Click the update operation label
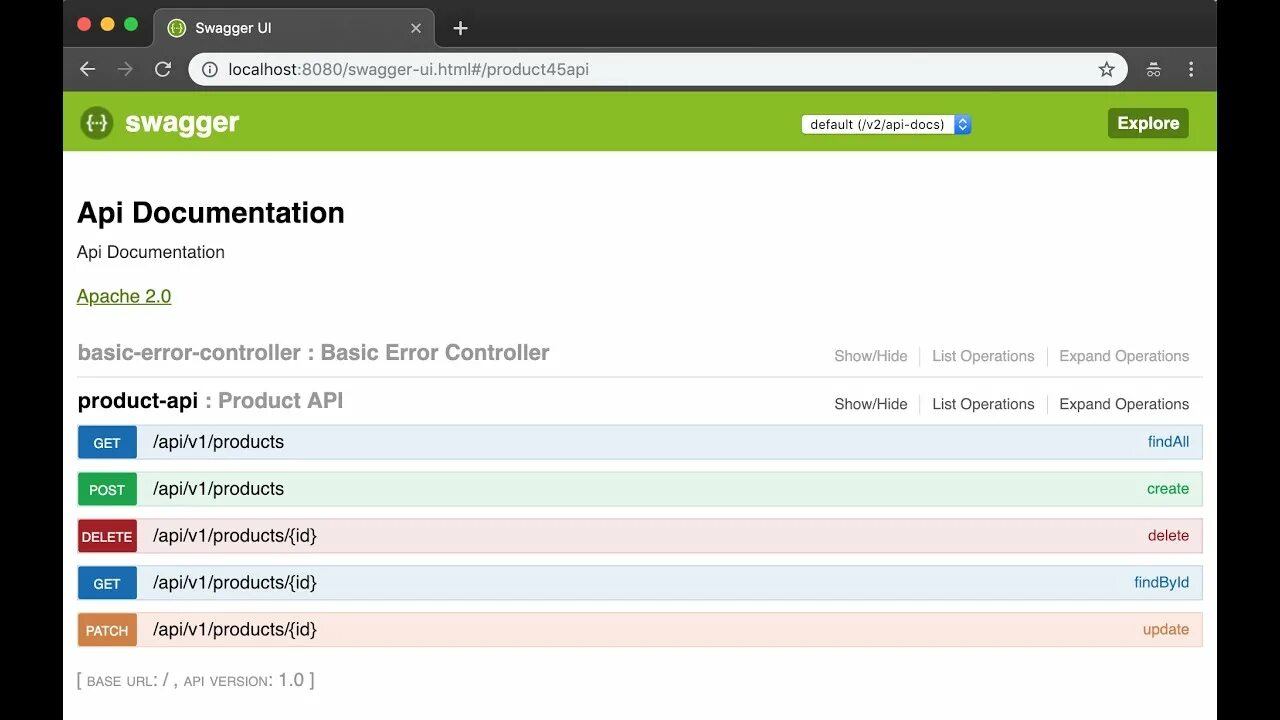The image size is (1280, 720). coord(1166,629)
